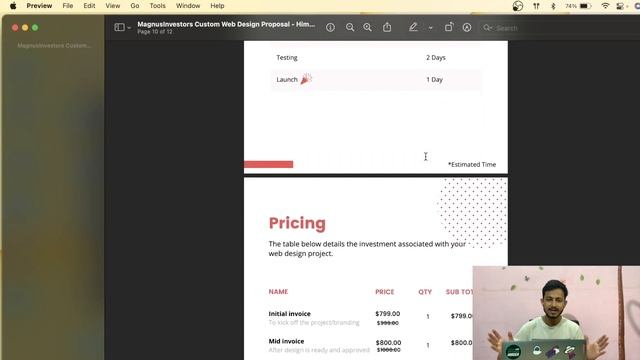The image size is (640, 360).
Task: Open the View menu
Action: tap(113, 6)
